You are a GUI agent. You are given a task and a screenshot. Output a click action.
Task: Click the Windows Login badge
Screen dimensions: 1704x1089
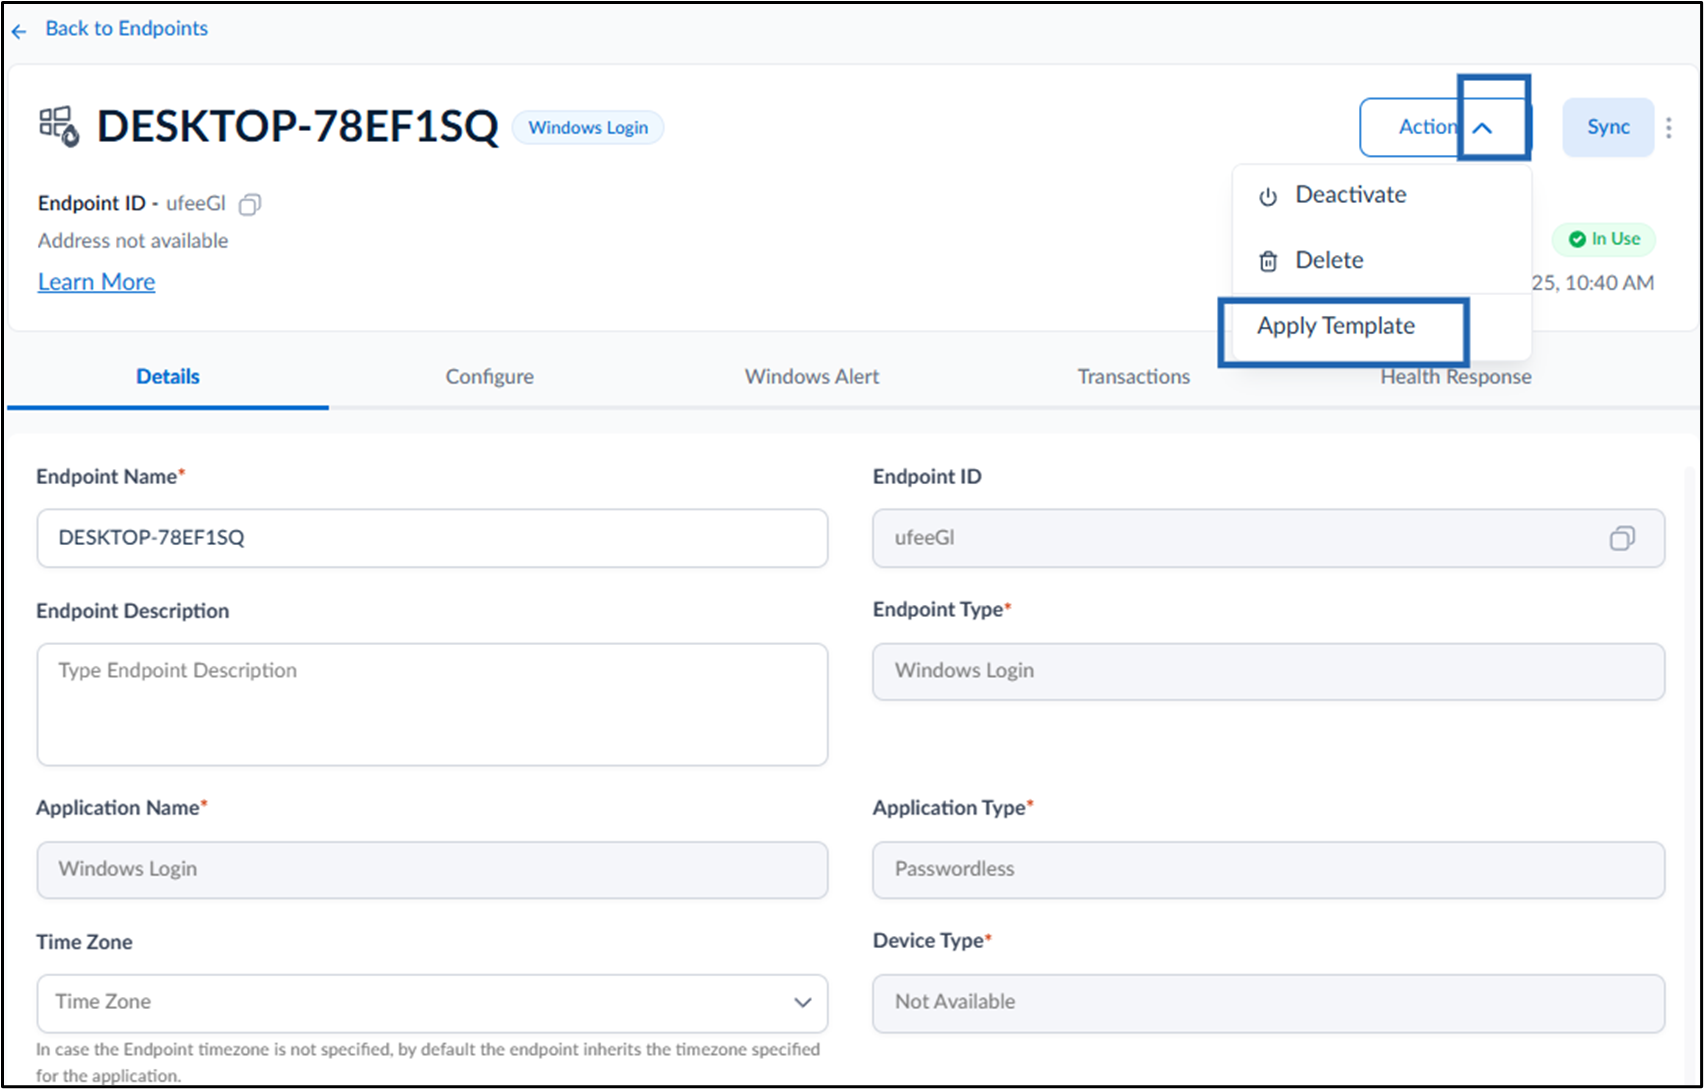pos(588,127)
